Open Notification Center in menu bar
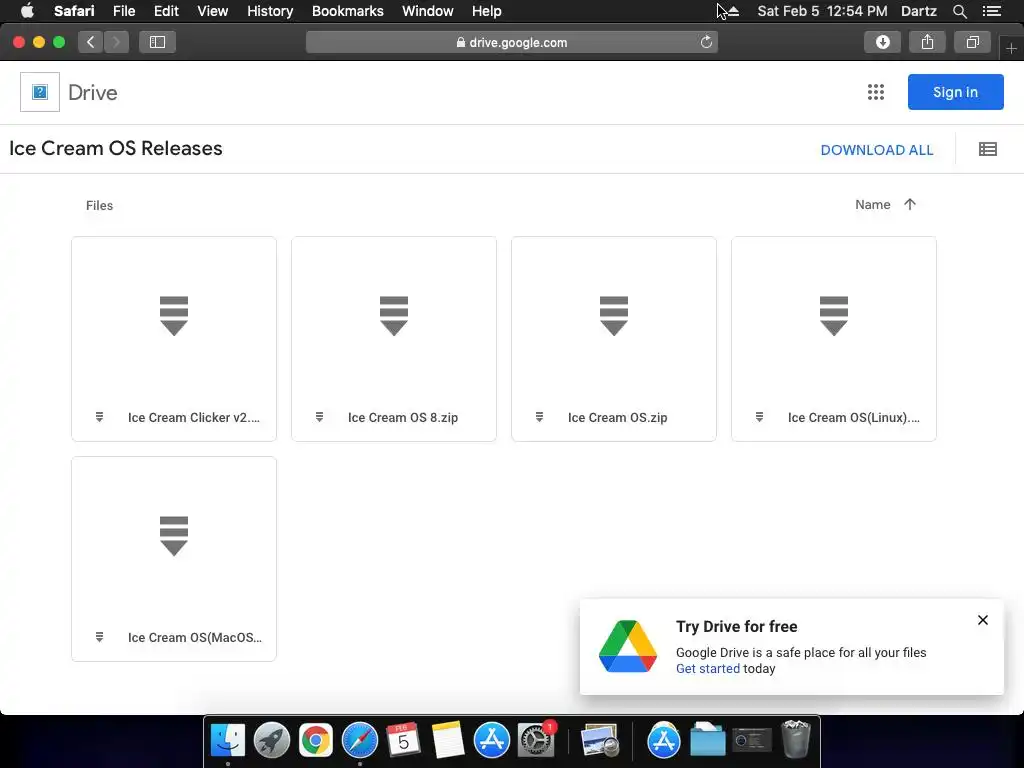 coord(992,11)
